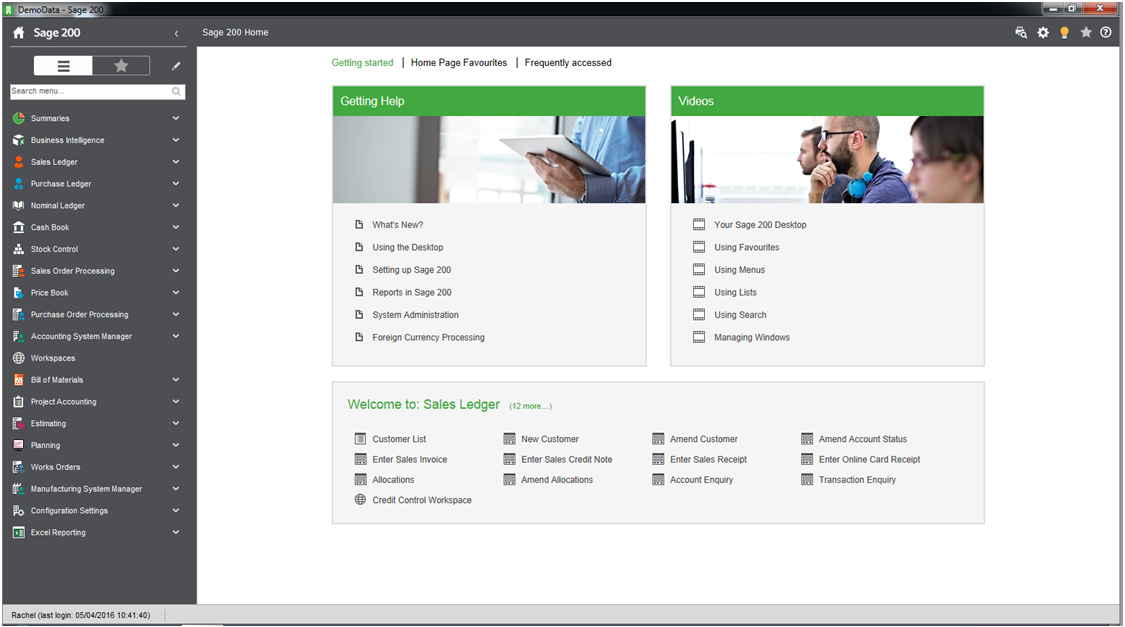1125x627 pixels.
Task: Click the Stock Control boxes icon
Action: tap(19, 249)
